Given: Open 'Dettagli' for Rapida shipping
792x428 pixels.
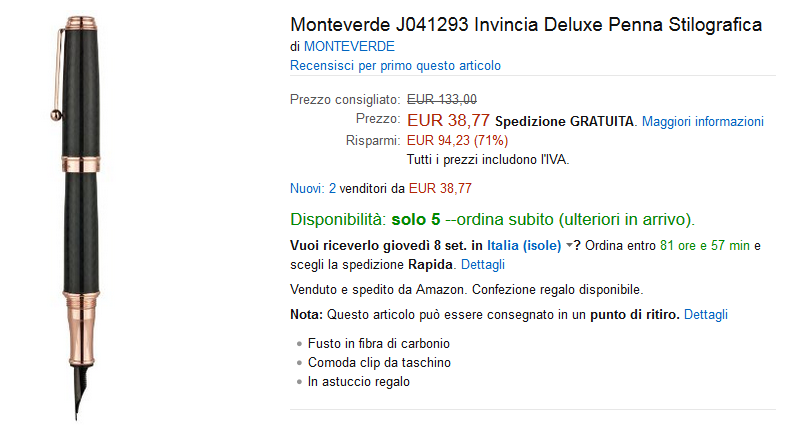Looking at the screenshot, I should click(483, 265).
